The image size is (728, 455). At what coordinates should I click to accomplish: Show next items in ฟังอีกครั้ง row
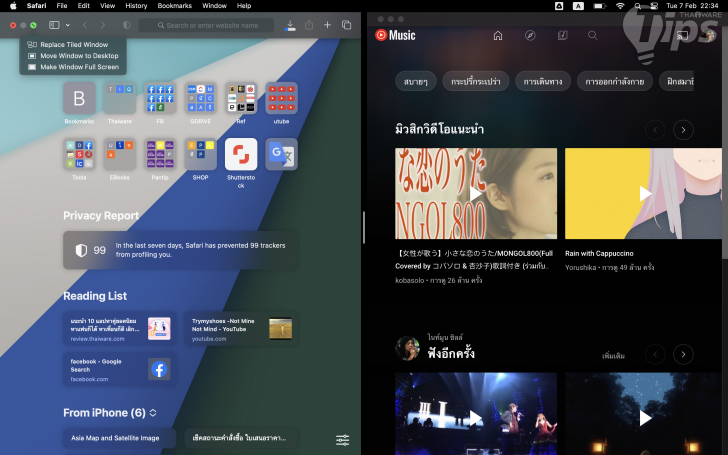pos(683,355)
